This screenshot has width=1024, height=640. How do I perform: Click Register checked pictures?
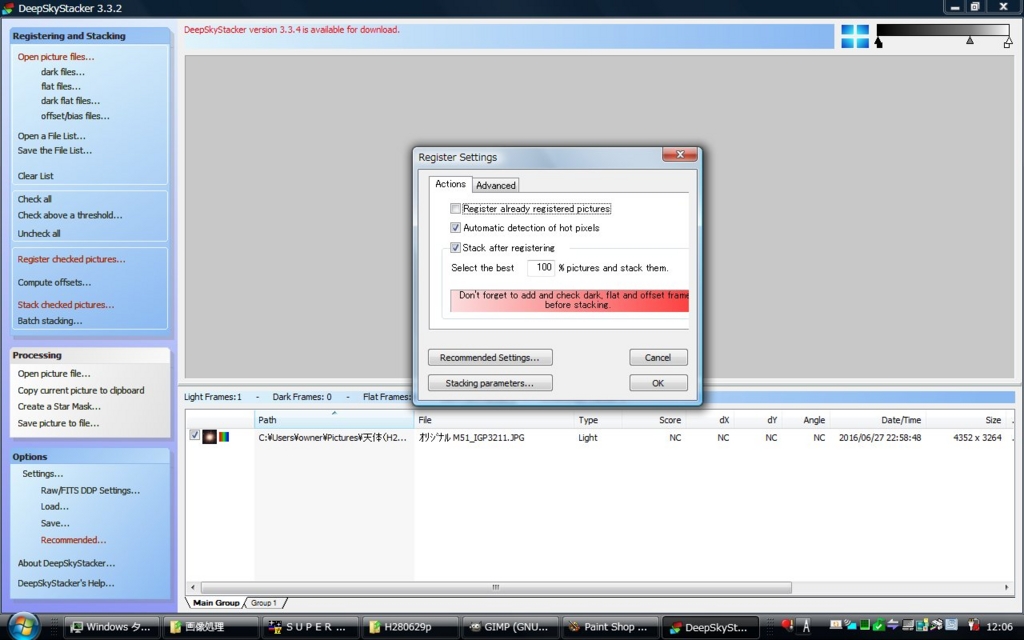[71, 259]
